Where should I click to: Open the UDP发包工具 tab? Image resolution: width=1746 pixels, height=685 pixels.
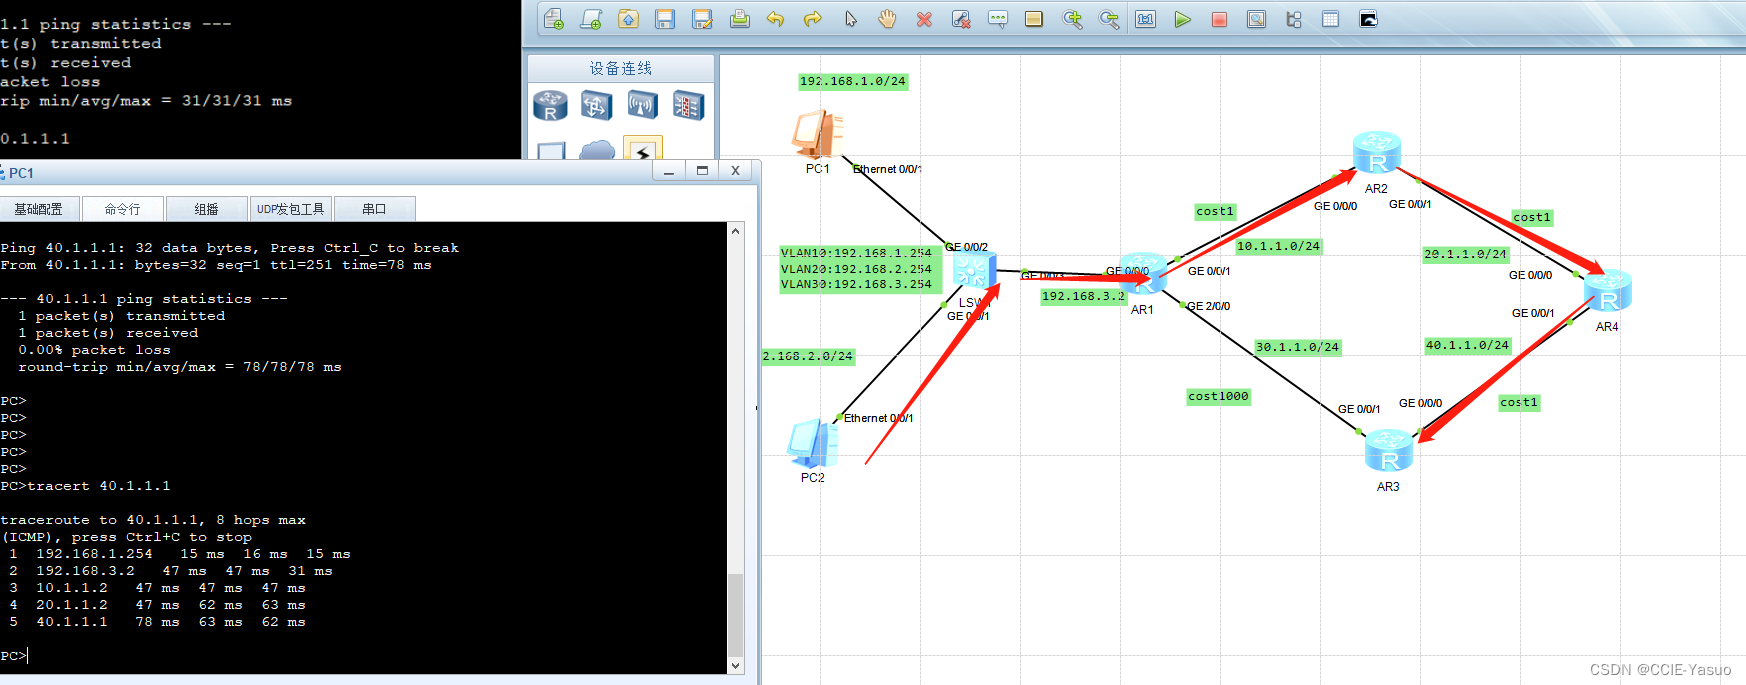pos(290,209)
